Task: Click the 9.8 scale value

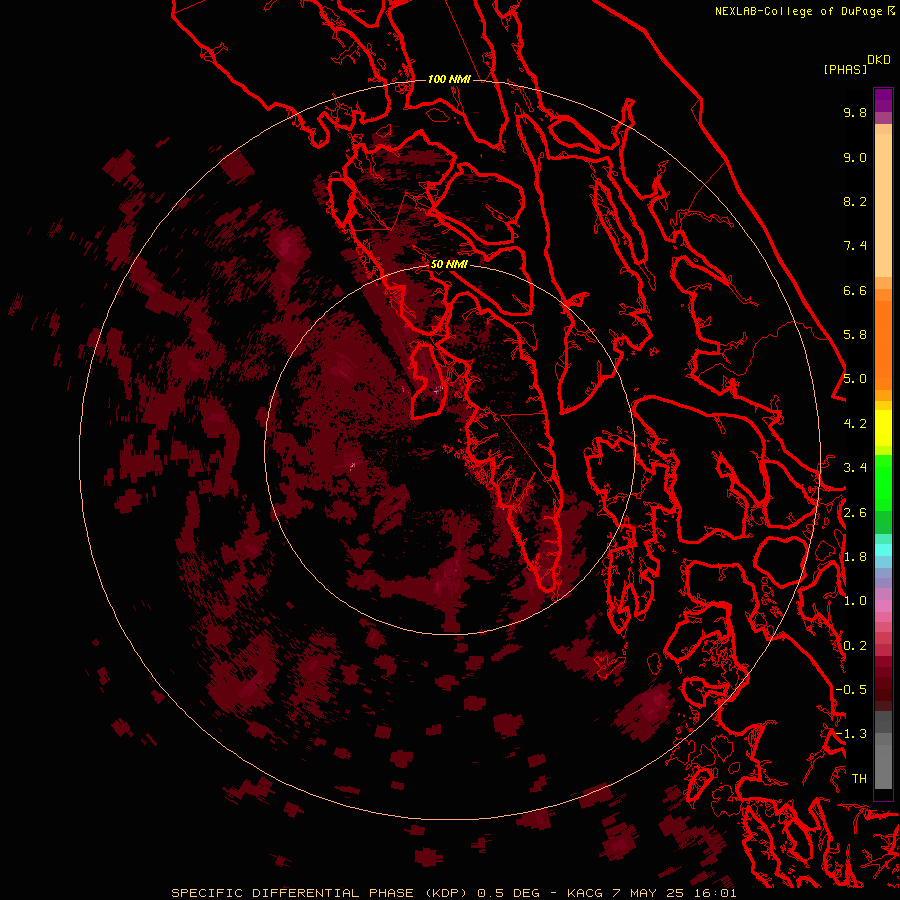Action: pos(855,112)
